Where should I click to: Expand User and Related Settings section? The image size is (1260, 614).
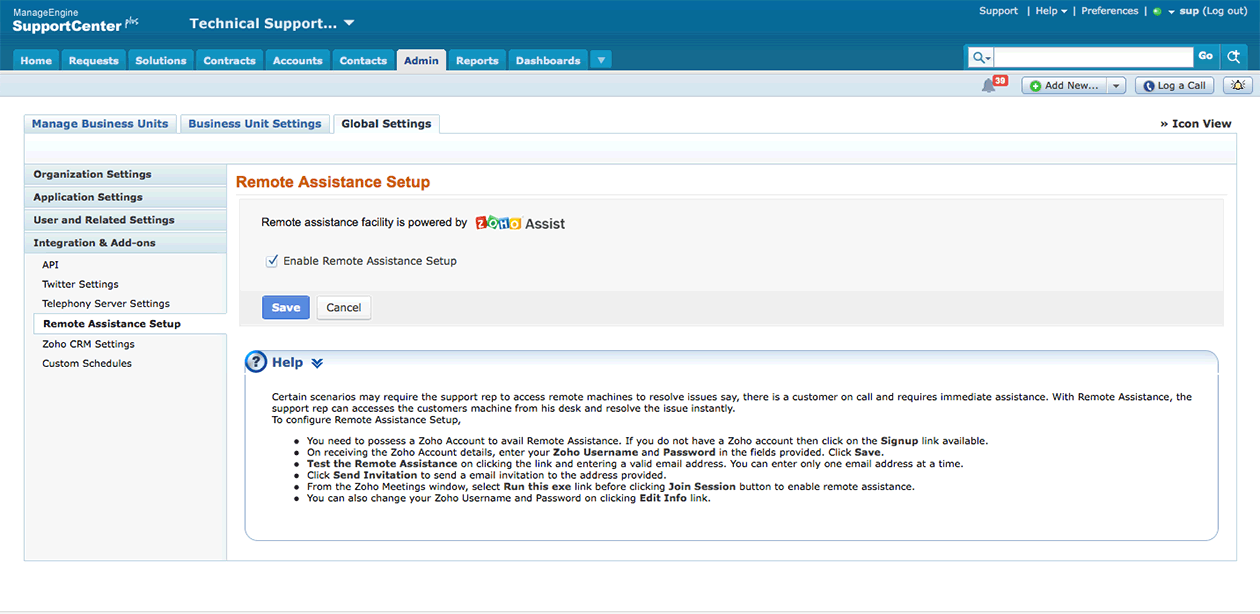click(x=125, y=220)
